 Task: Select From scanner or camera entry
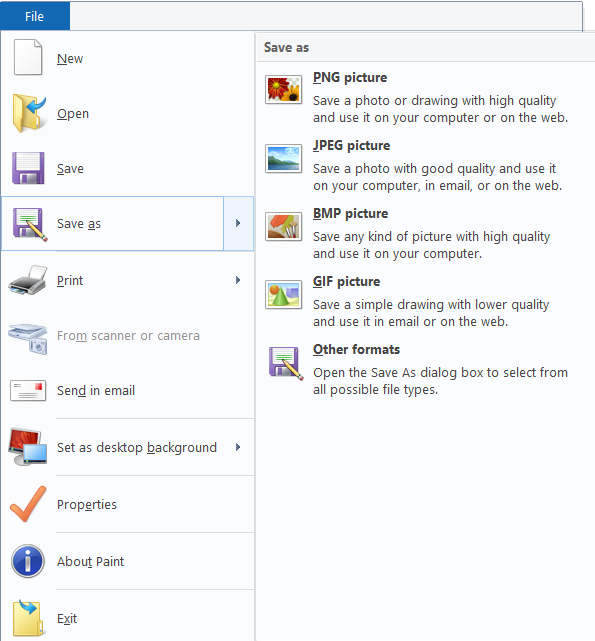(127, 335)
